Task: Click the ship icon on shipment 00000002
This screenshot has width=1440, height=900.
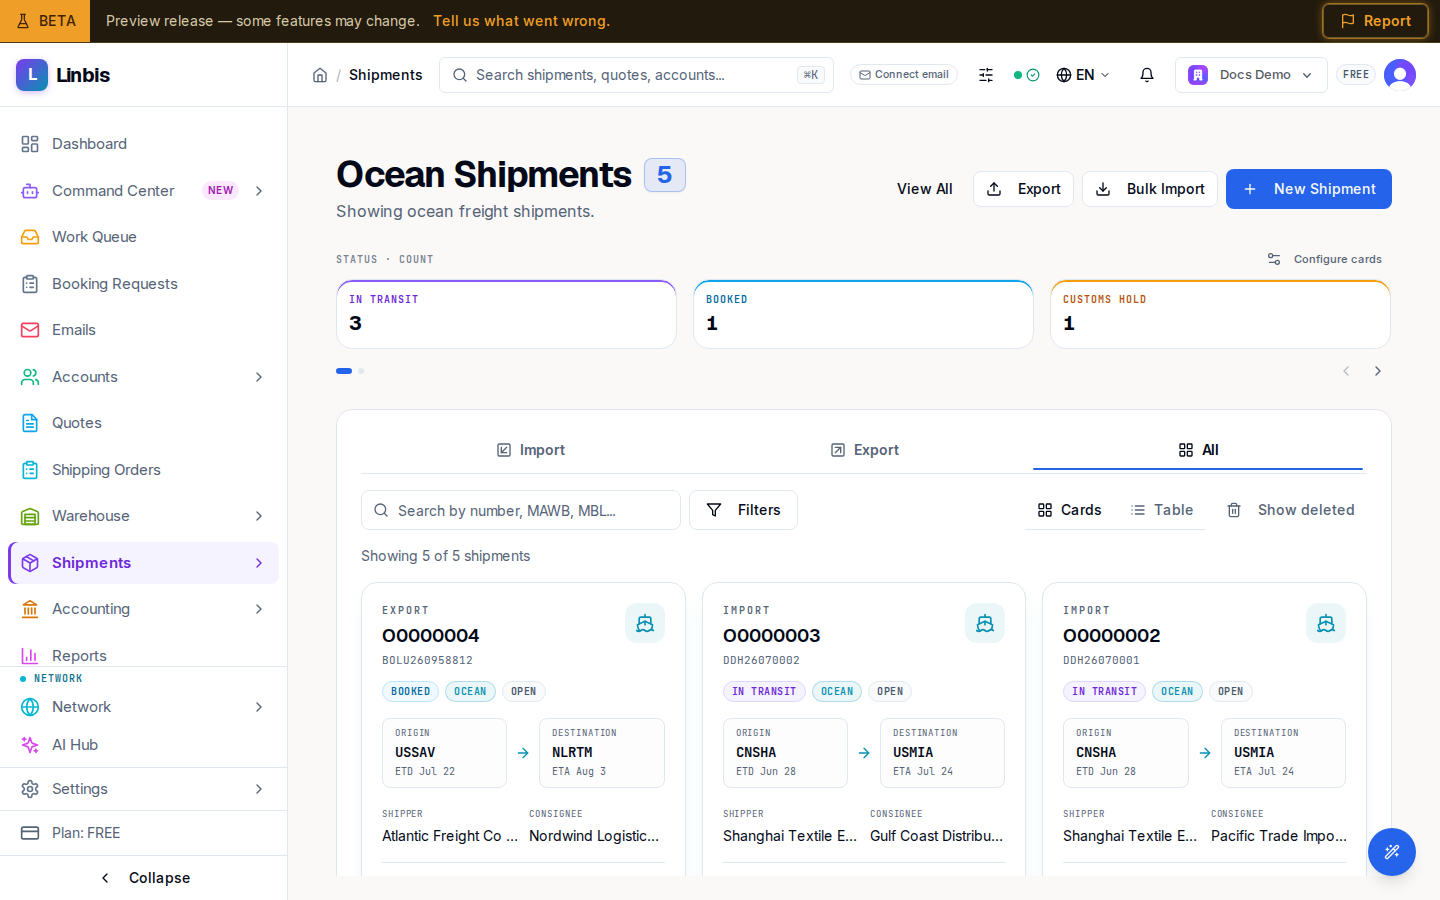Action: coord(1326,623)
